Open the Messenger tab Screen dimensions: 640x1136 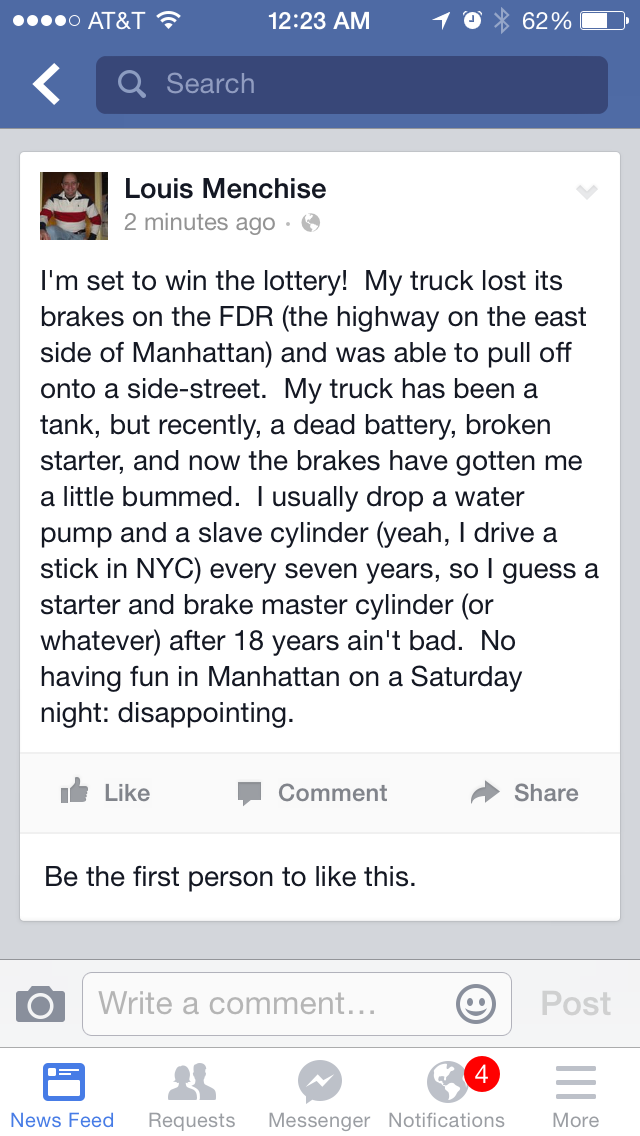point(319,1096)
